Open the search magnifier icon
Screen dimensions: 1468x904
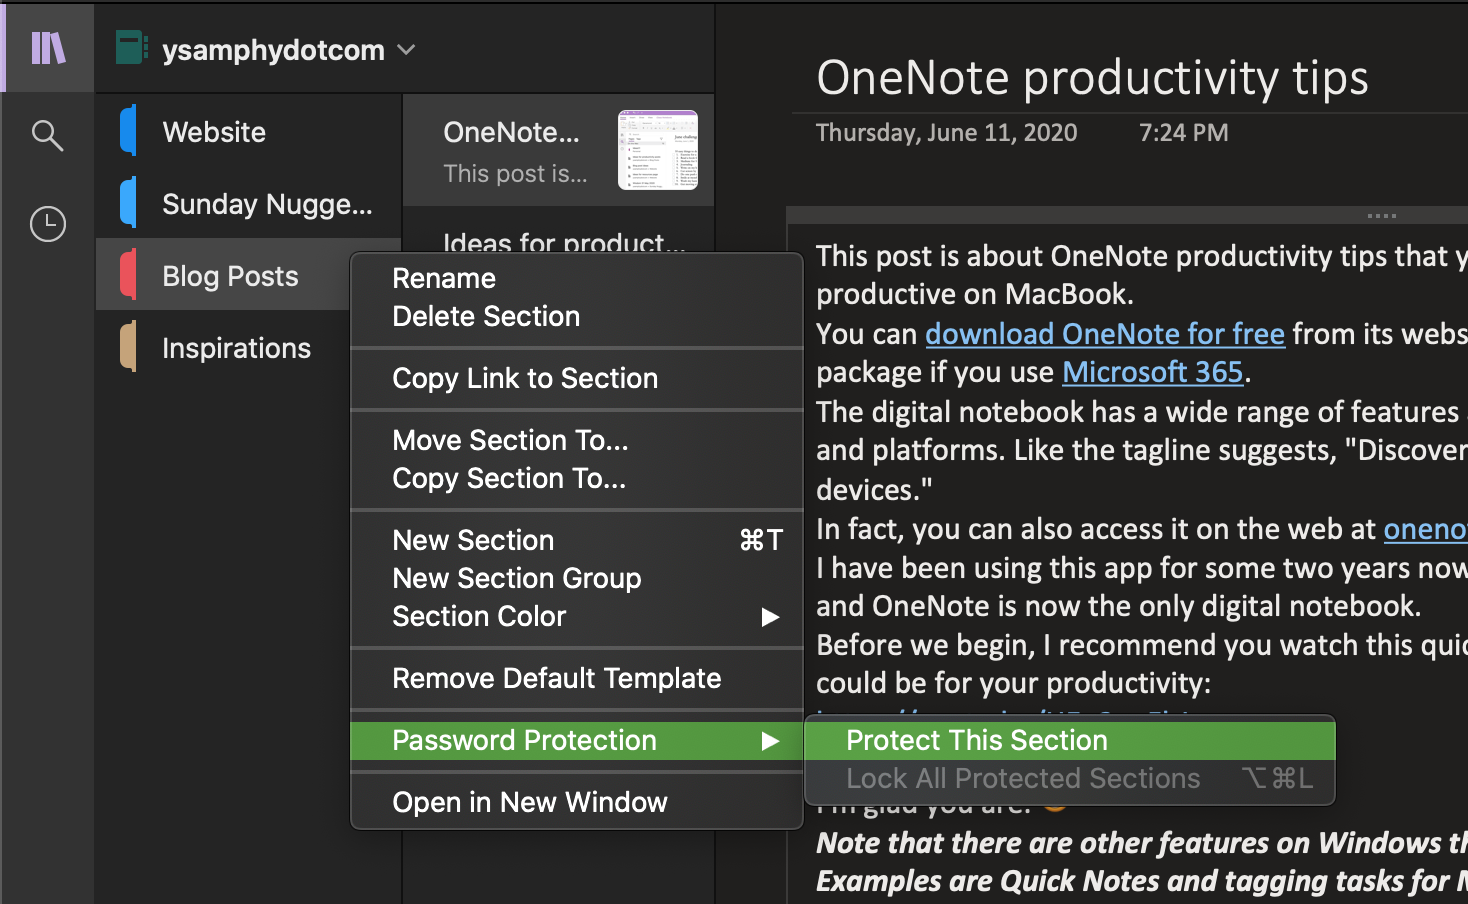pyautogui.click(x=48, y=135)
